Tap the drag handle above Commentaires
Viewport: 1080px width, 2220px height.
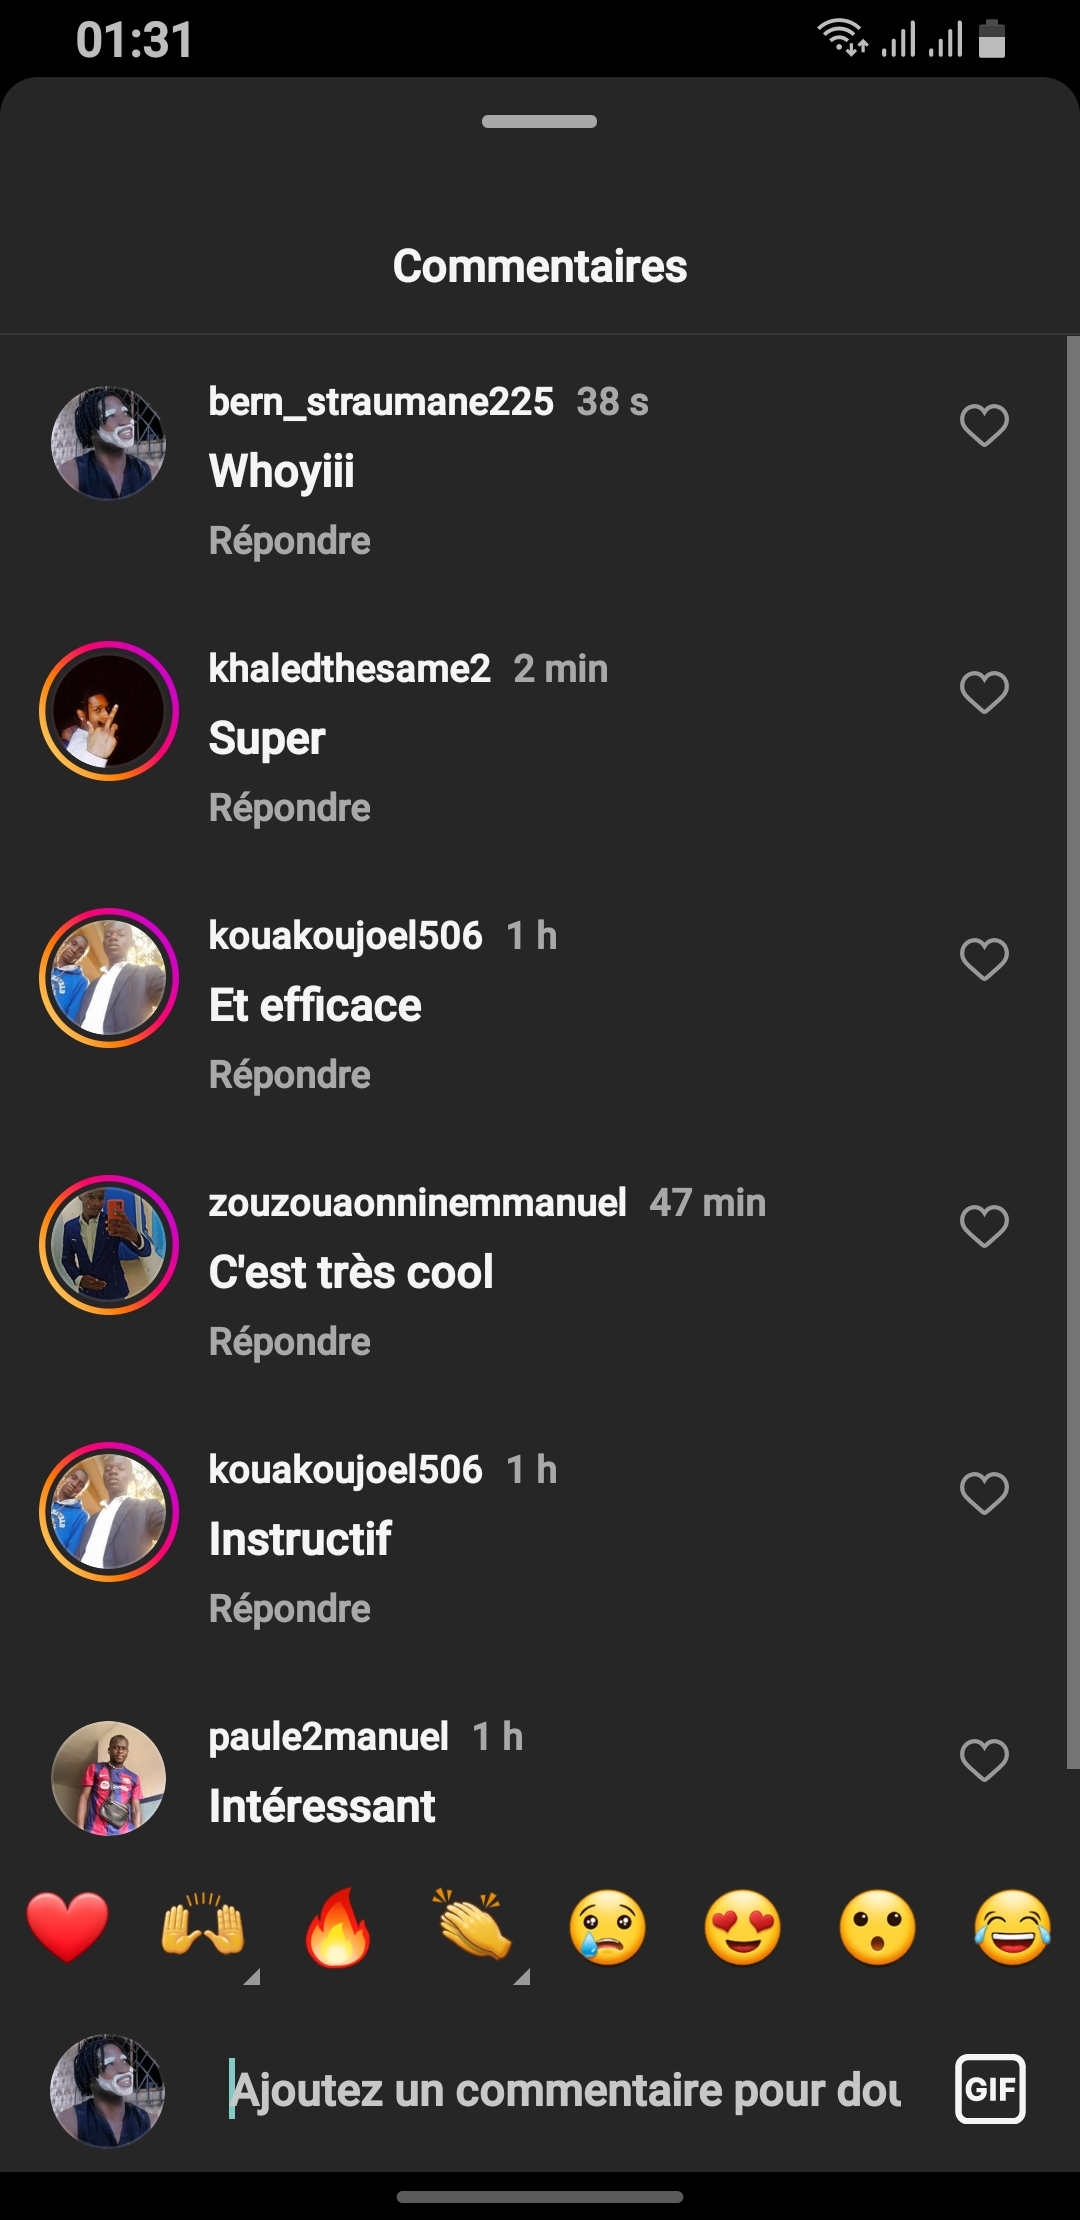pyautogui.click(x=539, y=122)
